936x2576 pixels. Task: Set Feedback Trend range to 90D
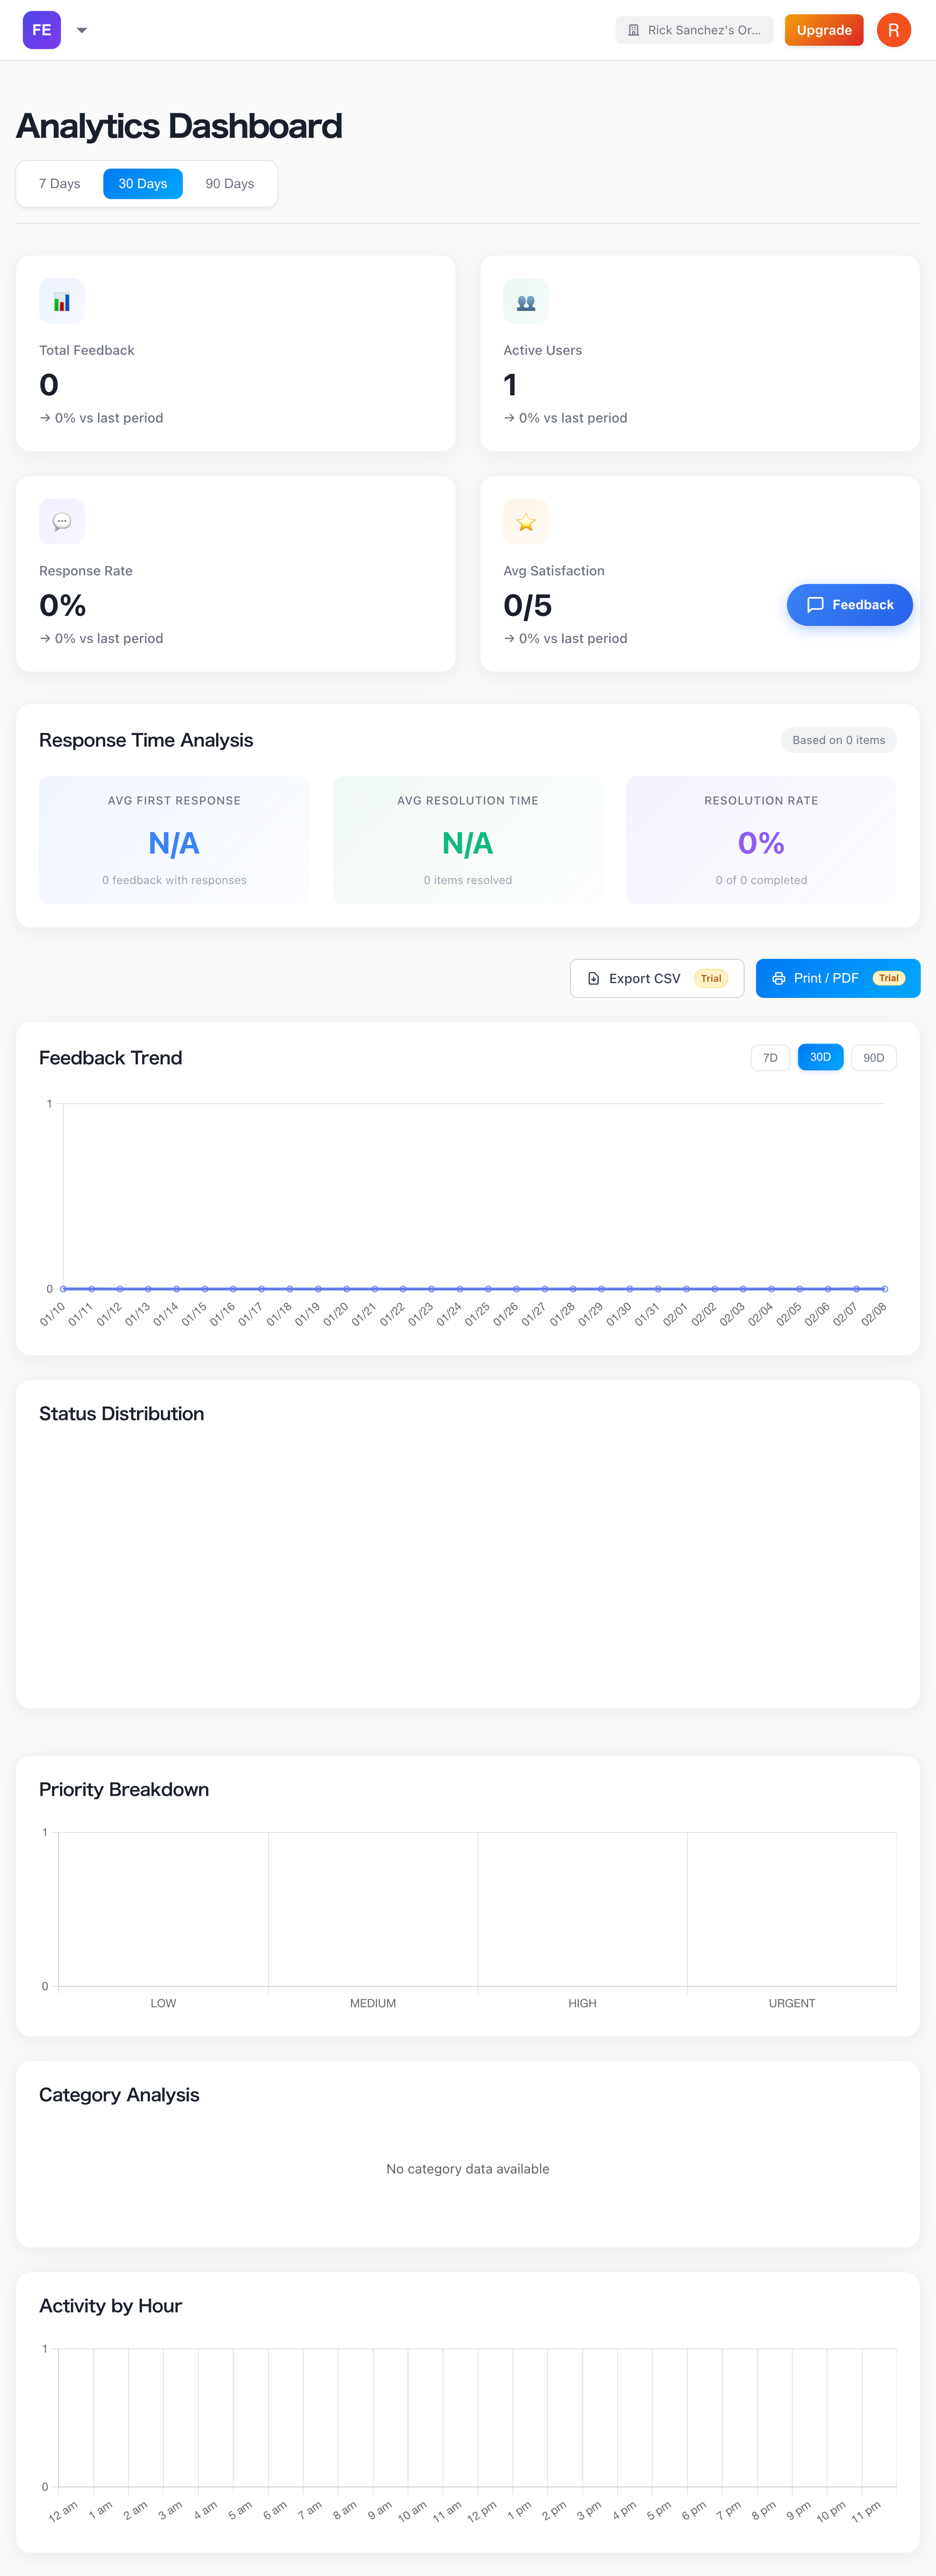point(873,1058)
